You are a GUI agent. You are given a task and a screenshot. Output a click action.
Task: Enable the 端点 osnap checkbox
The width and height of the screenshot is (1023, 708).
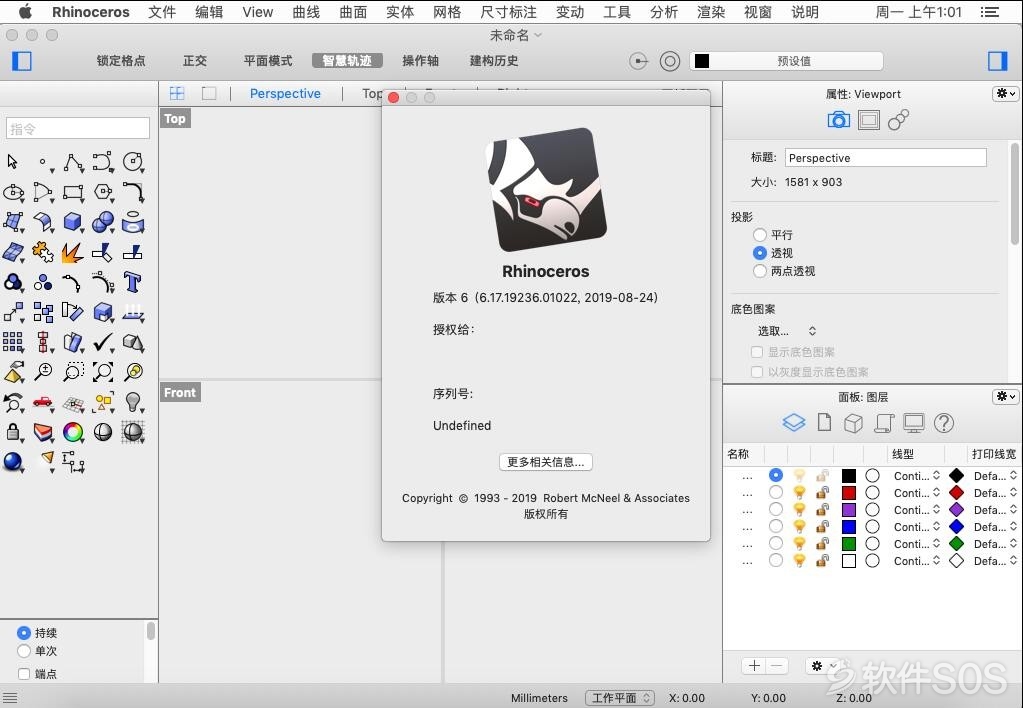click(24, 673)
